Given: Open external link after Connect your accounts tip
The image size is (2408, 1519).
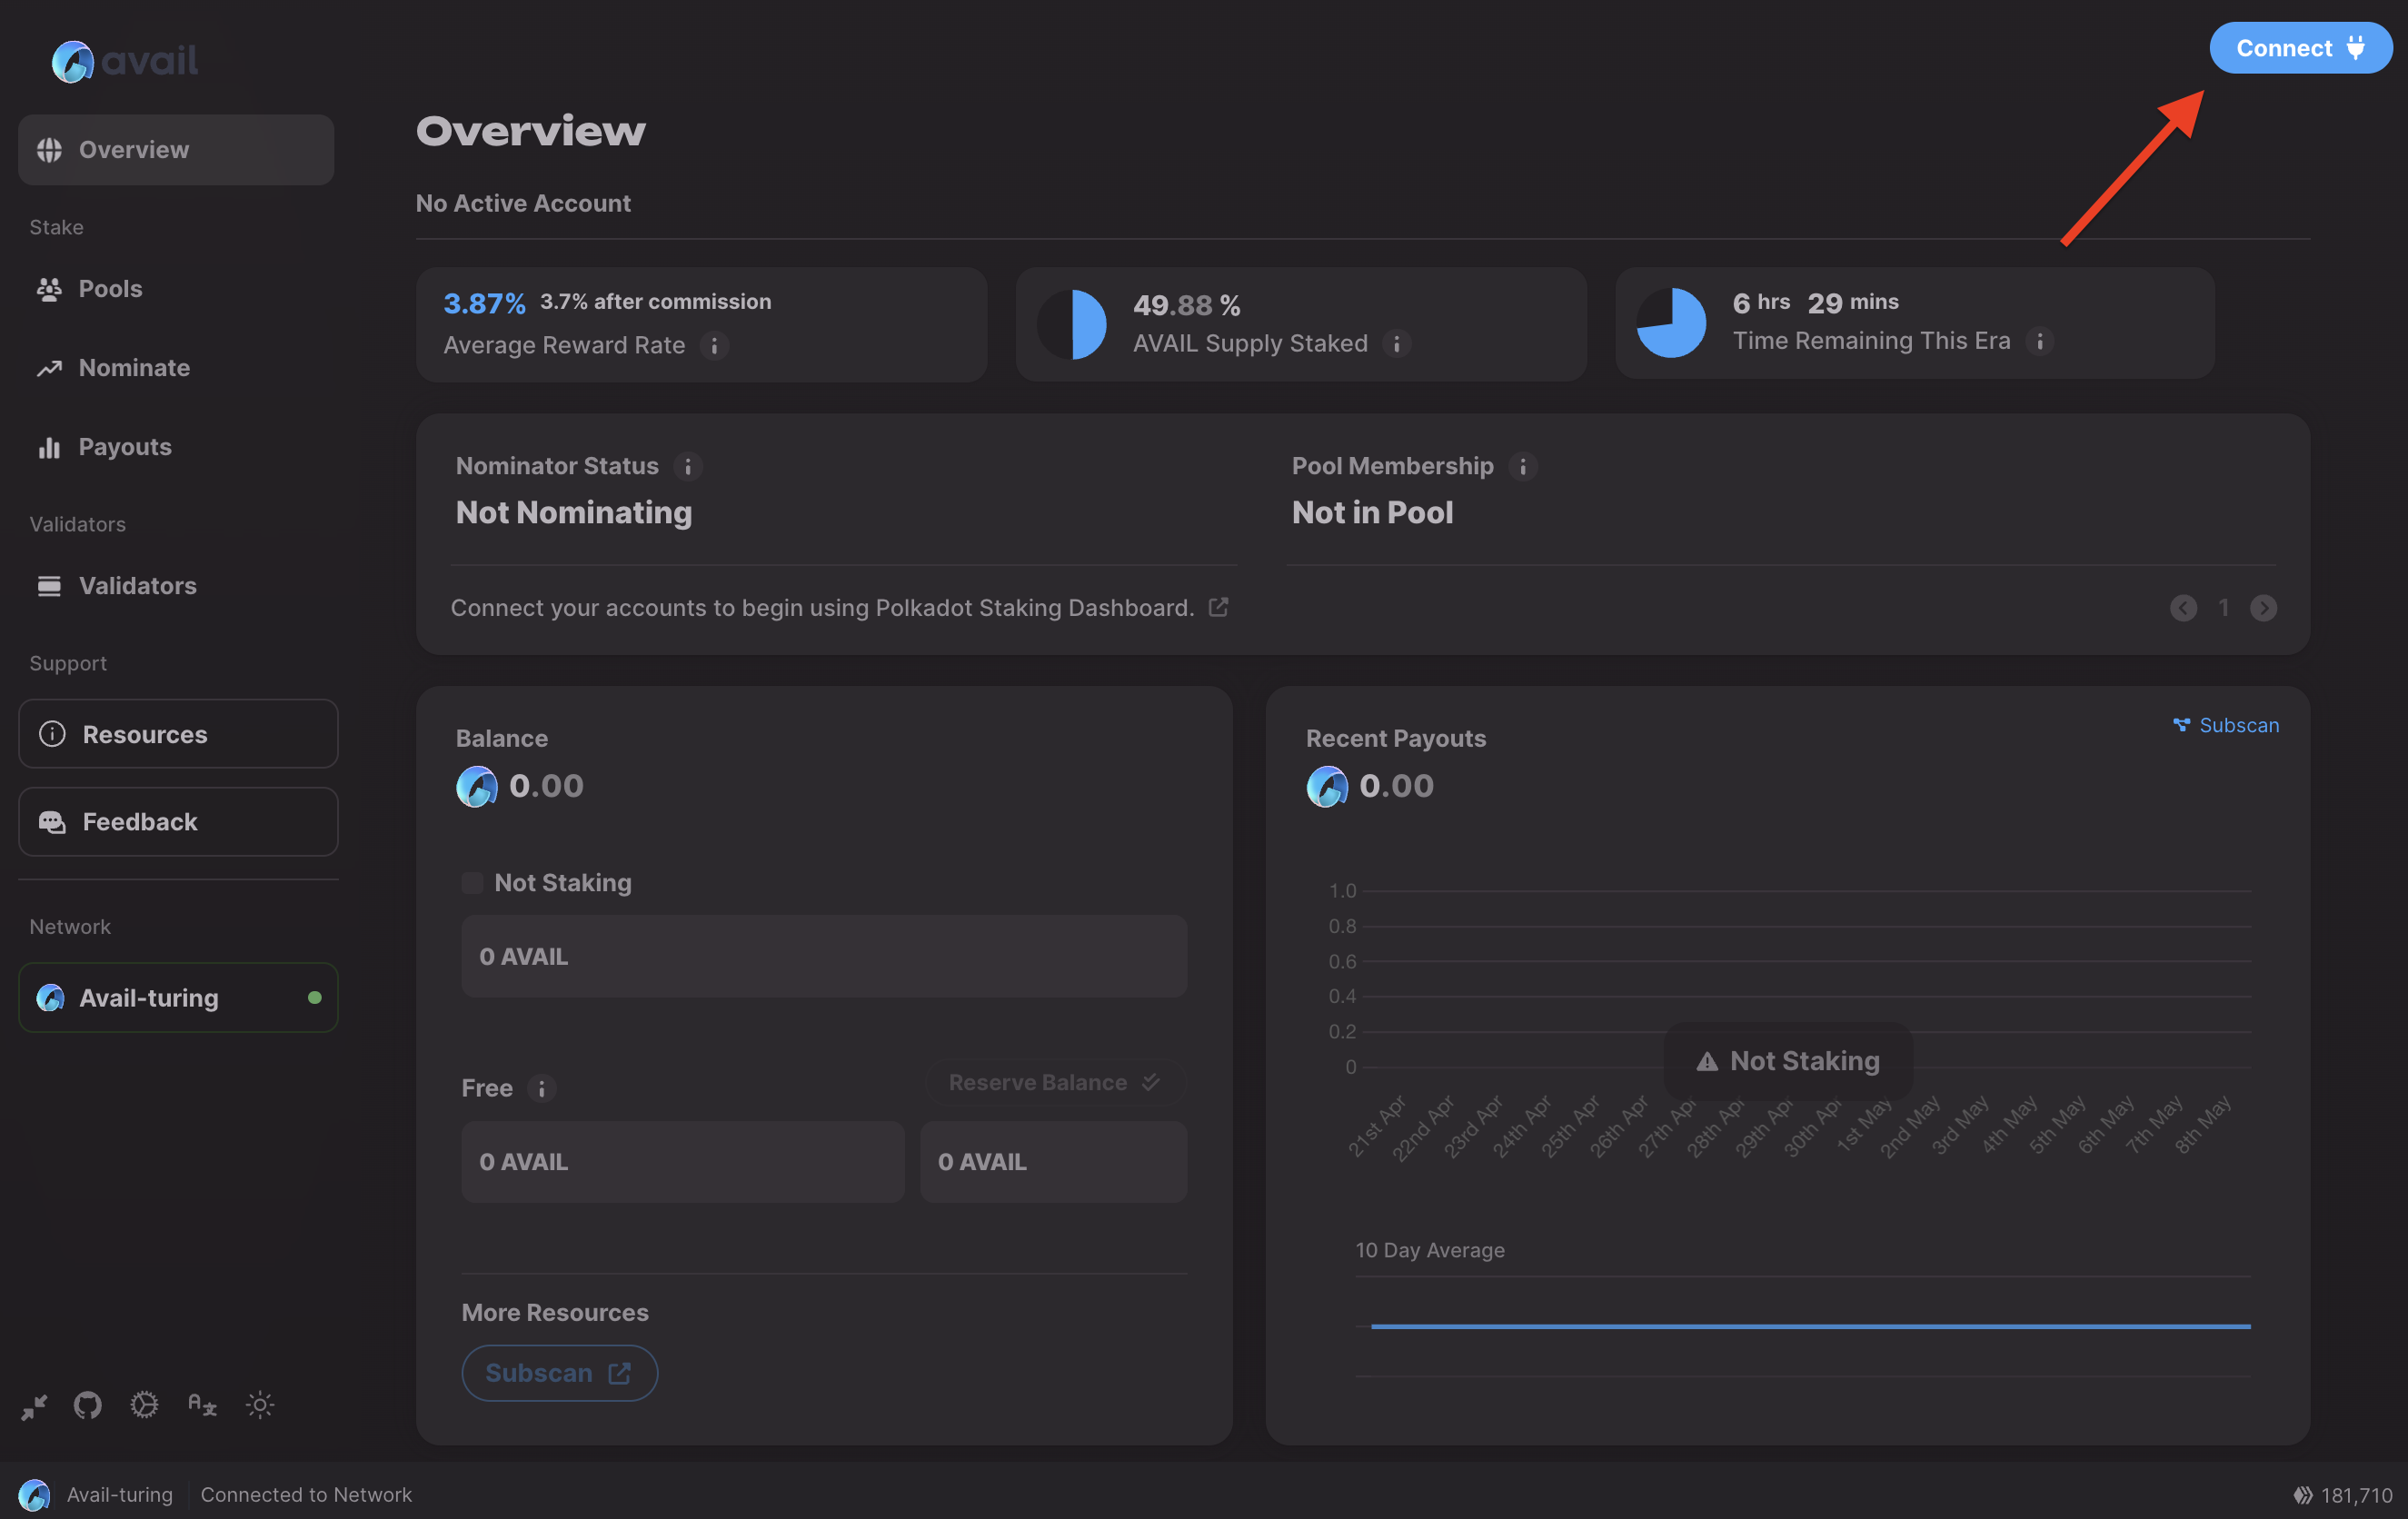Looking at the screenshot, I should coord(1218,607).
